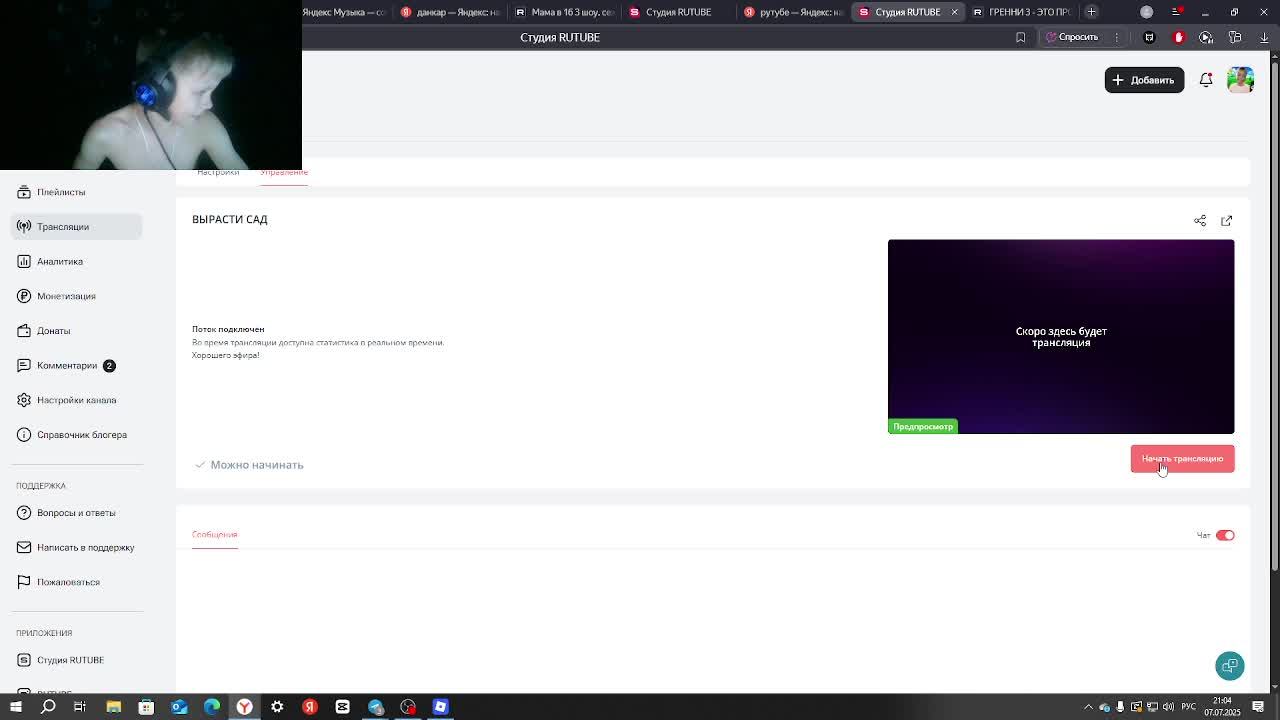The image size is (1280, 720).
Task: Open user profile avatar
Action: pyautogui.click(x=1240, y=80)
